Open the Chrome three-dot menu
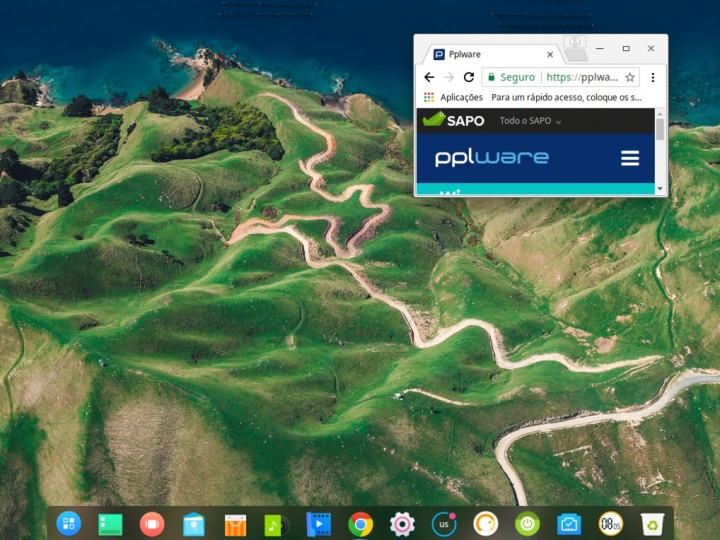 tap(653, 77)
